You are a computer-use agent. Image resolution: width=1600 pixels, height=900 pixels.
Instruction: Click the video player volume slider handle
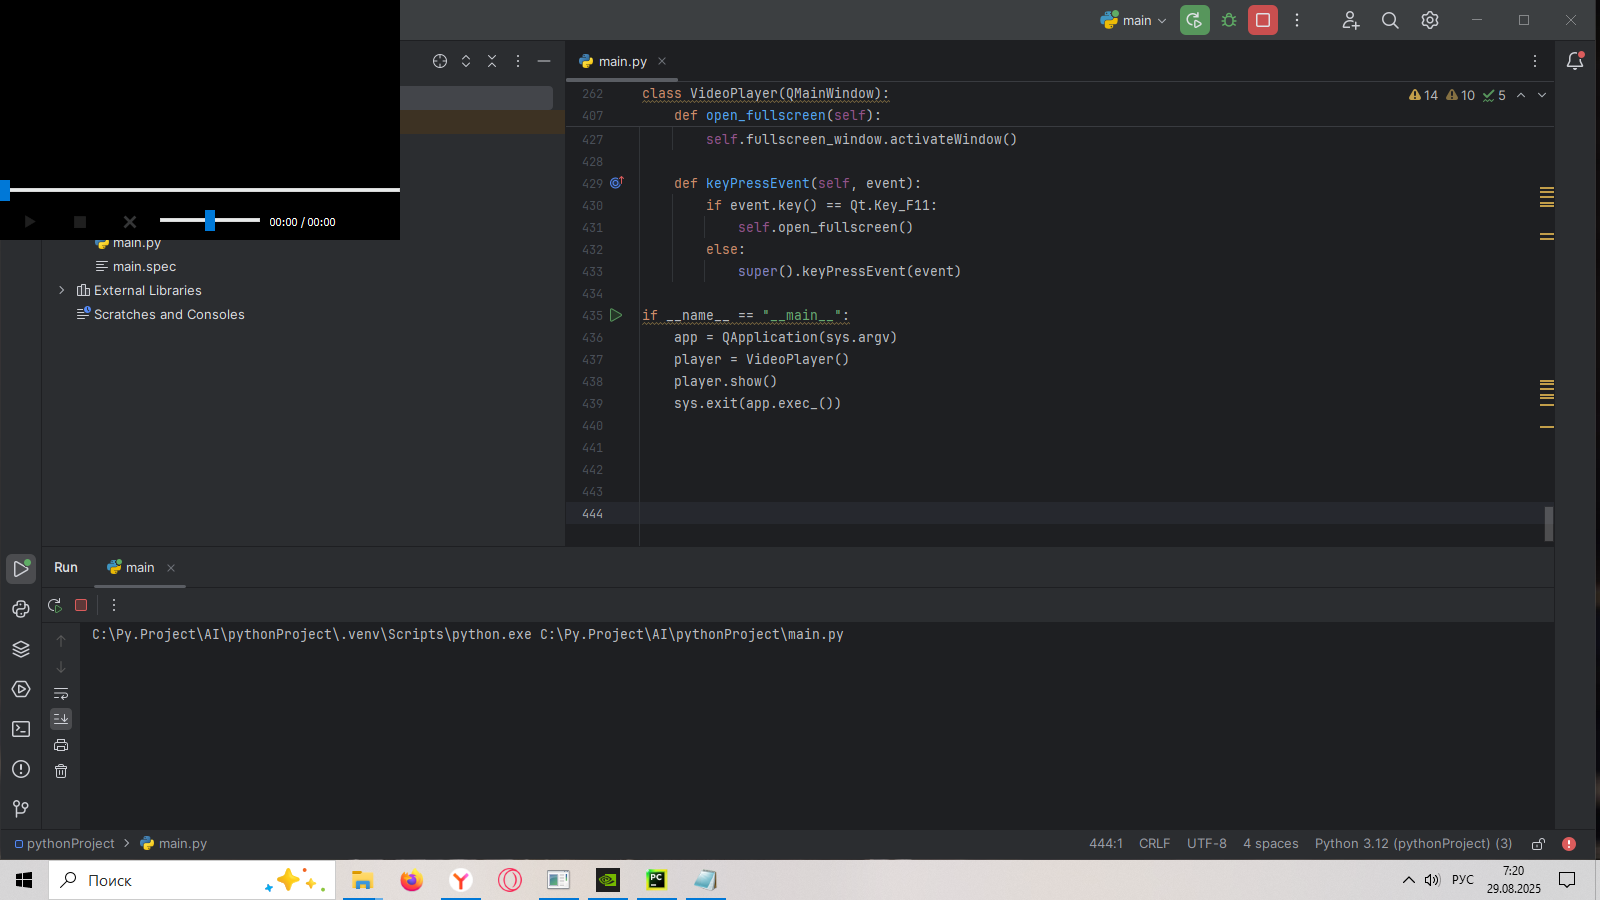[210, 221]
